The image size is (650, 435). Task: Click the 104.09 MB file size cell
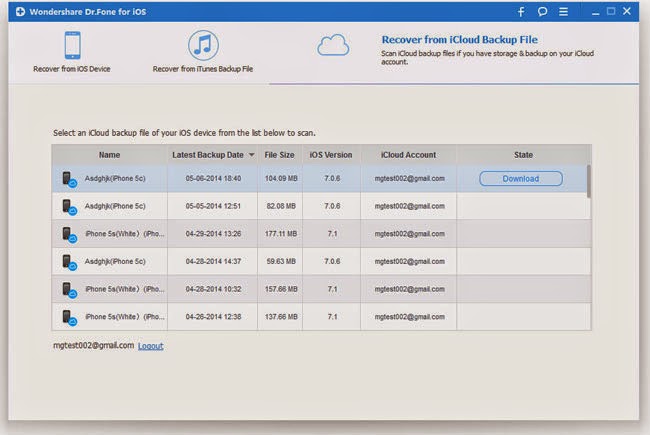pyautogui.click(x=281, y=179)
